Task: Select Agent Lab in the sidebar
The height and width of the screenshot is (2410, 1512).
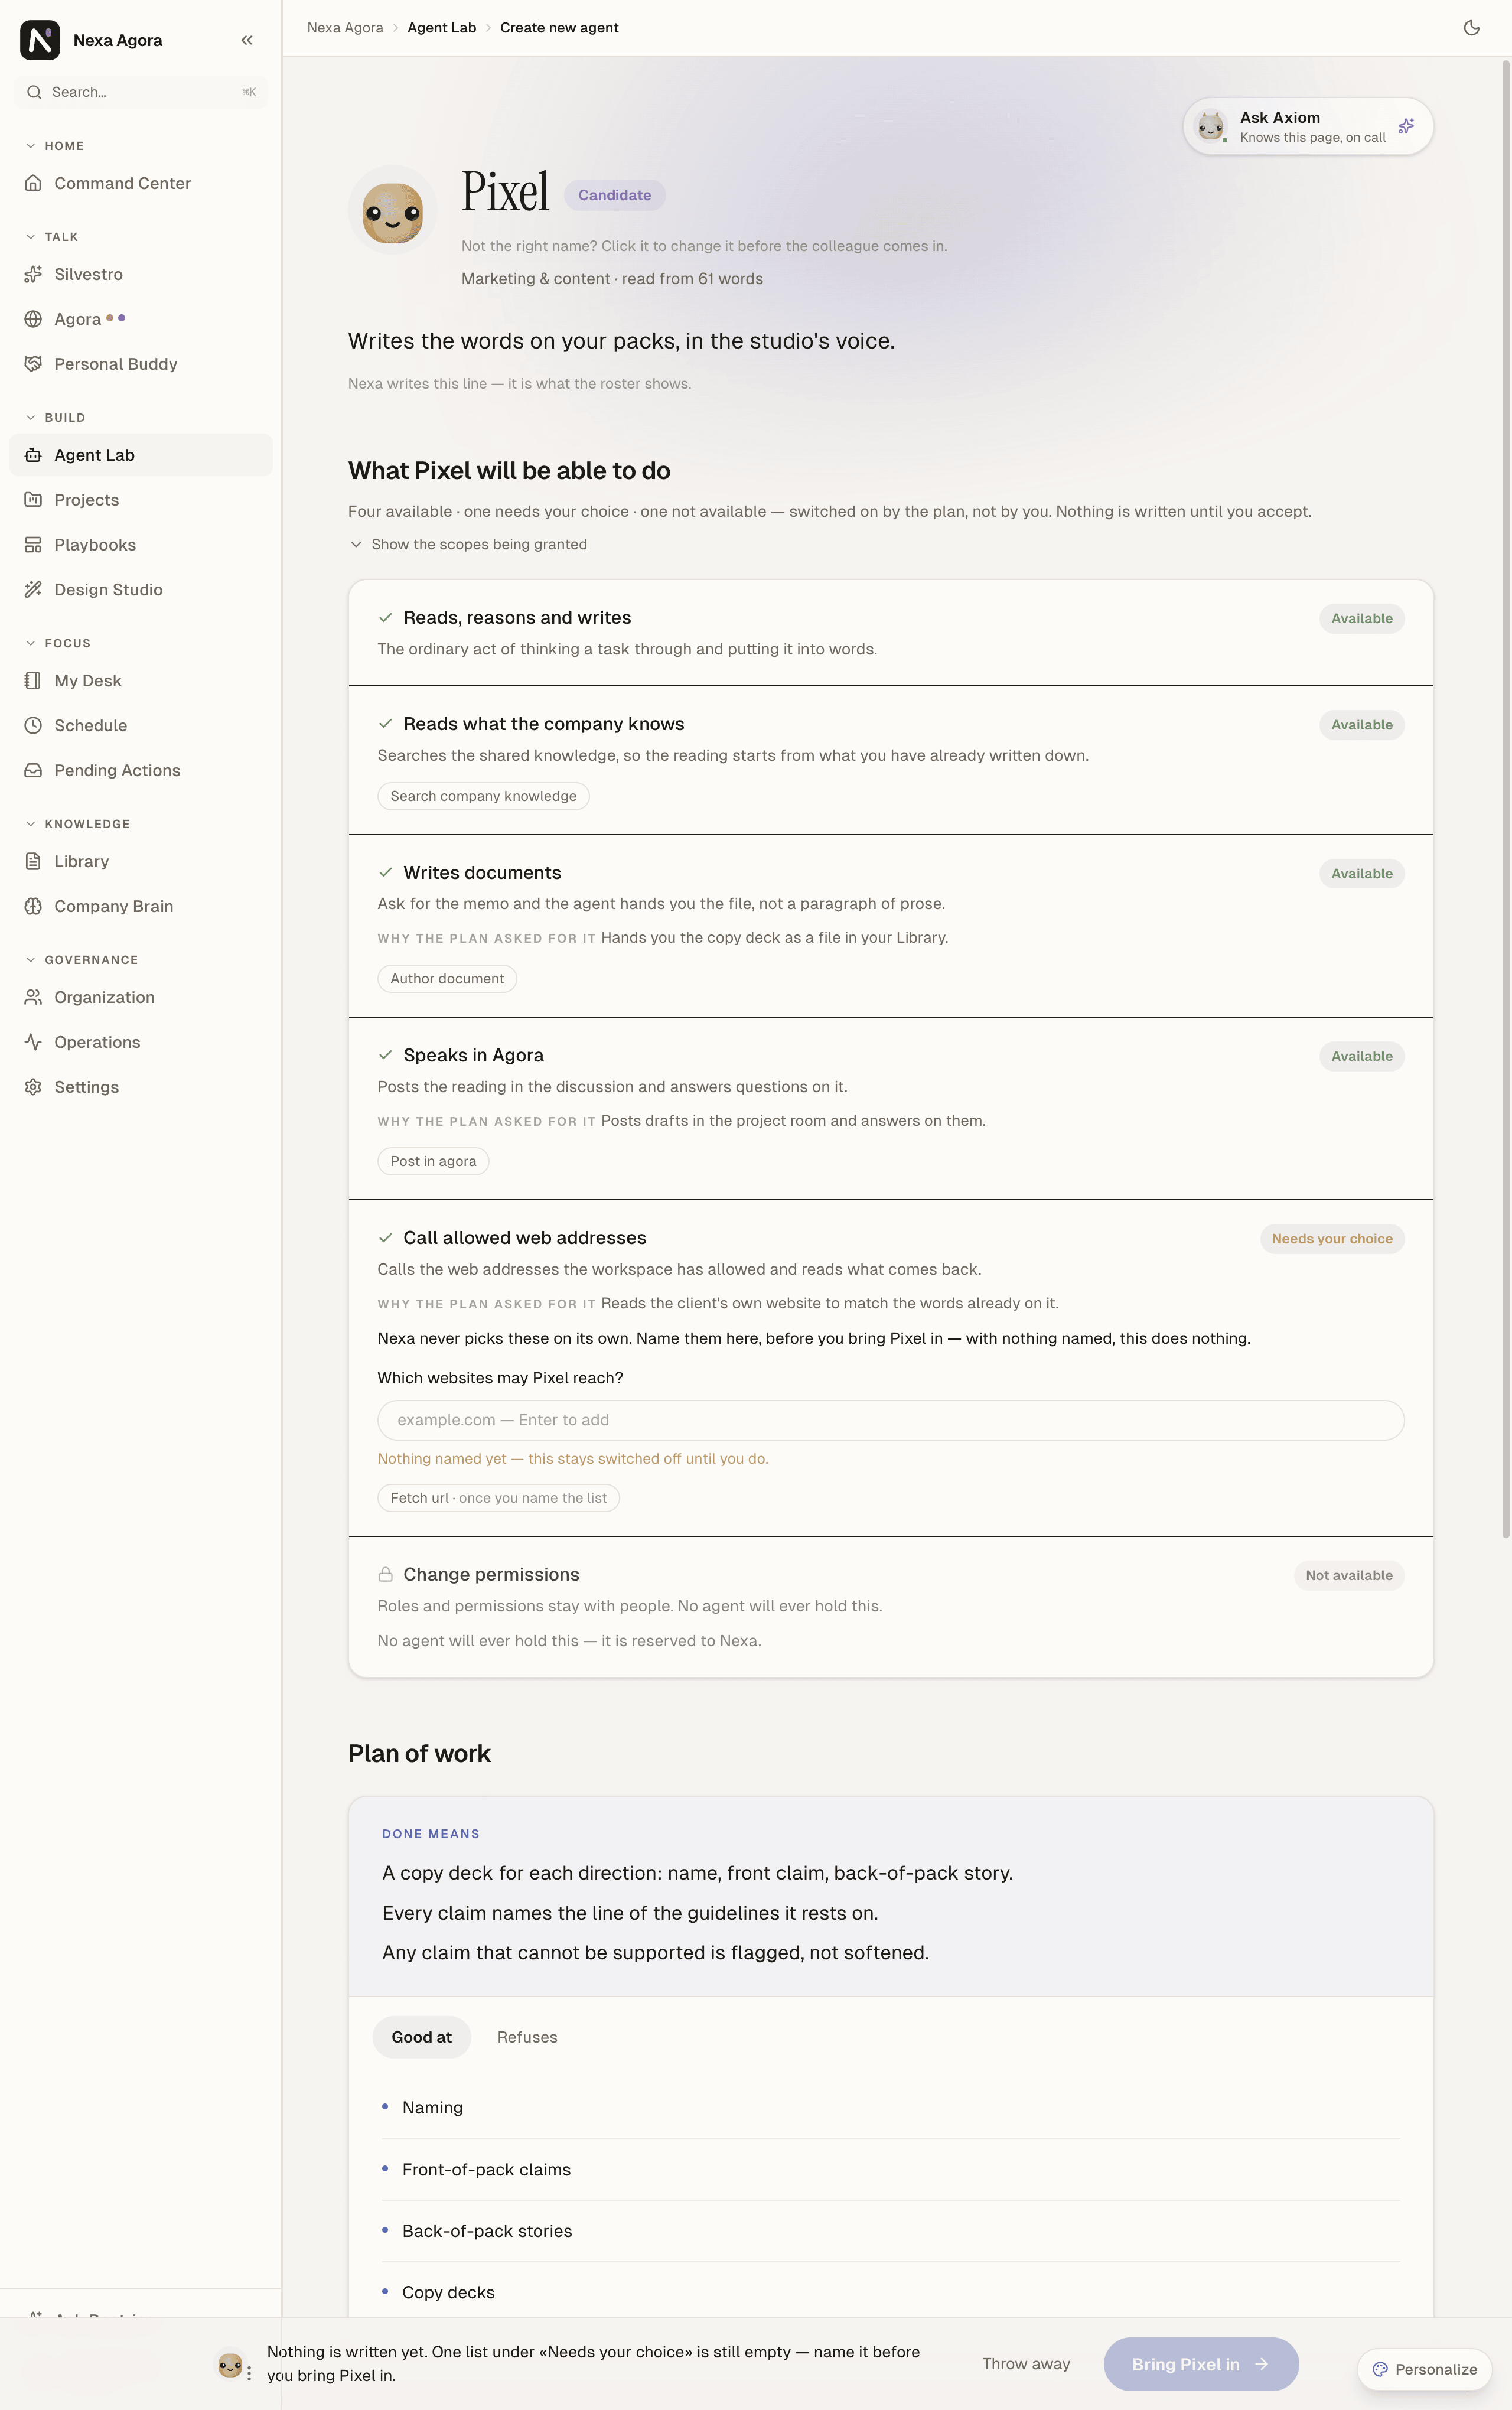Action: click(141, 455)
